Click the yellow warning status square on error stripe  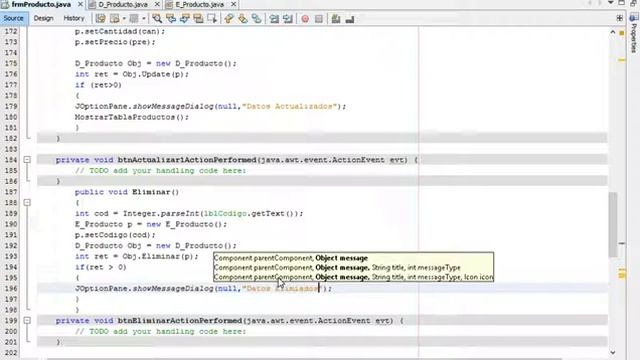622,33
